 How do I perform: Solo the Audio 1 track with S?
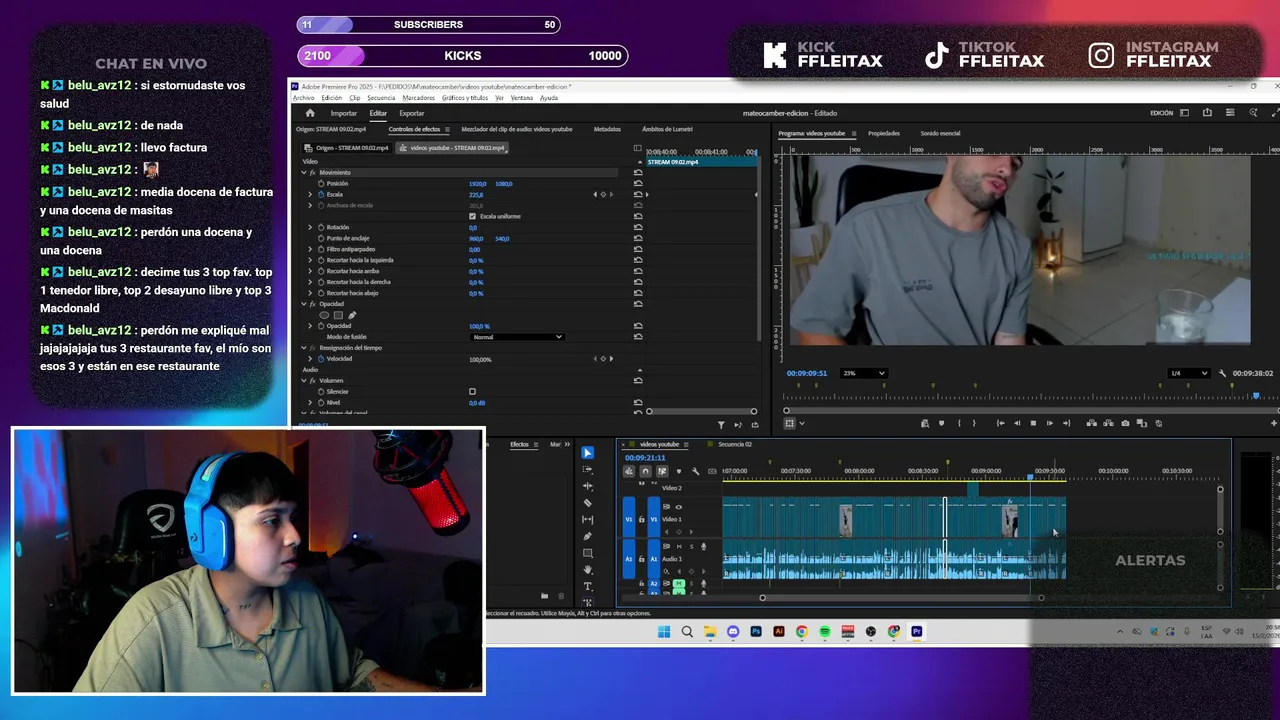[691, 546]
